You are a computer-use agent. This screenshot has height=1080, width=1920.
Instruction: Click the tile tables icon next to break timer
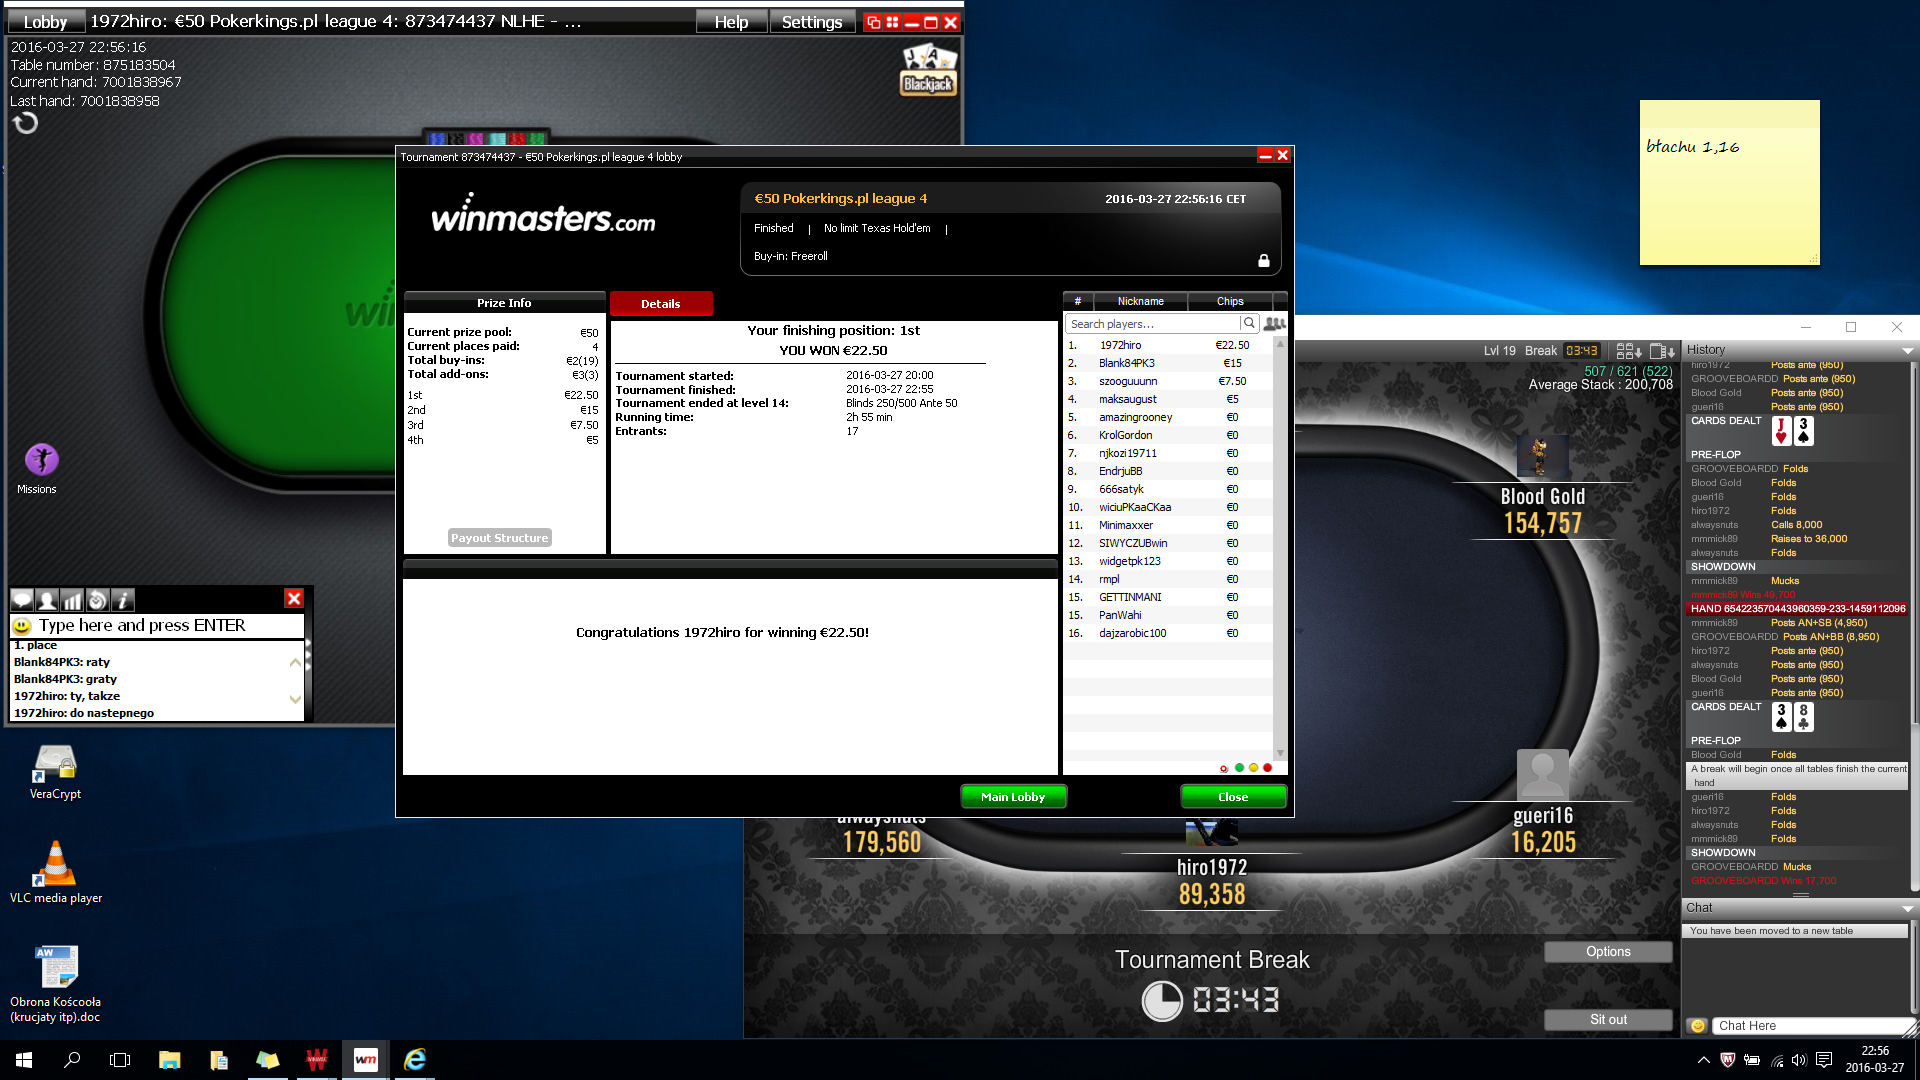[1629, 351]
